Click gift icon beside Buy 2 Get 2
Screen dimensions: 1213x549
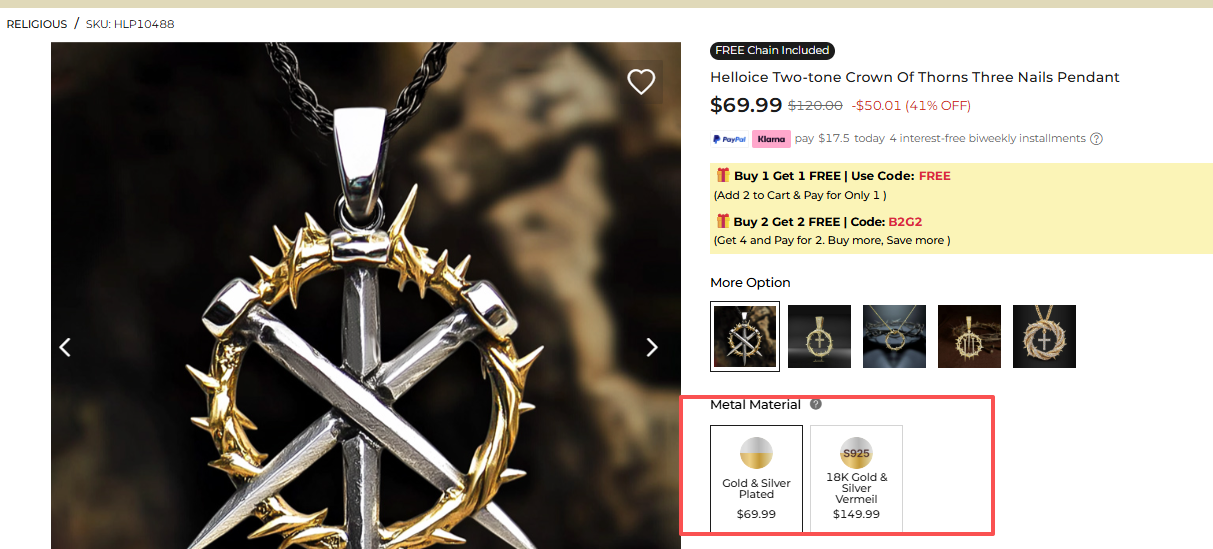(722, 220)
